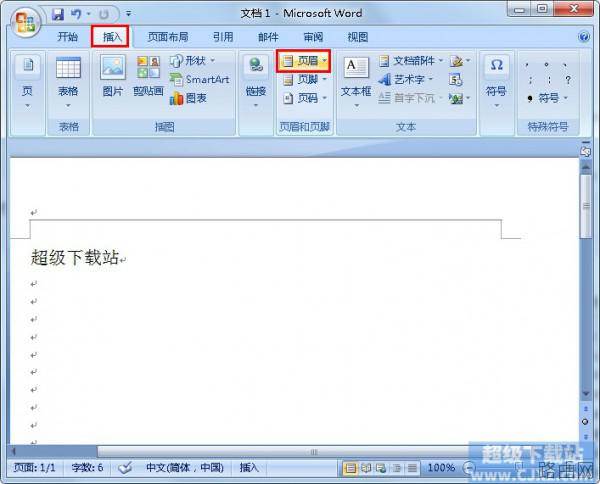Image resolution: width=600 pixels, height=484 pixels.
Task: Open Customize Quick Access Toolbar arrow
Action: [129, 14]
